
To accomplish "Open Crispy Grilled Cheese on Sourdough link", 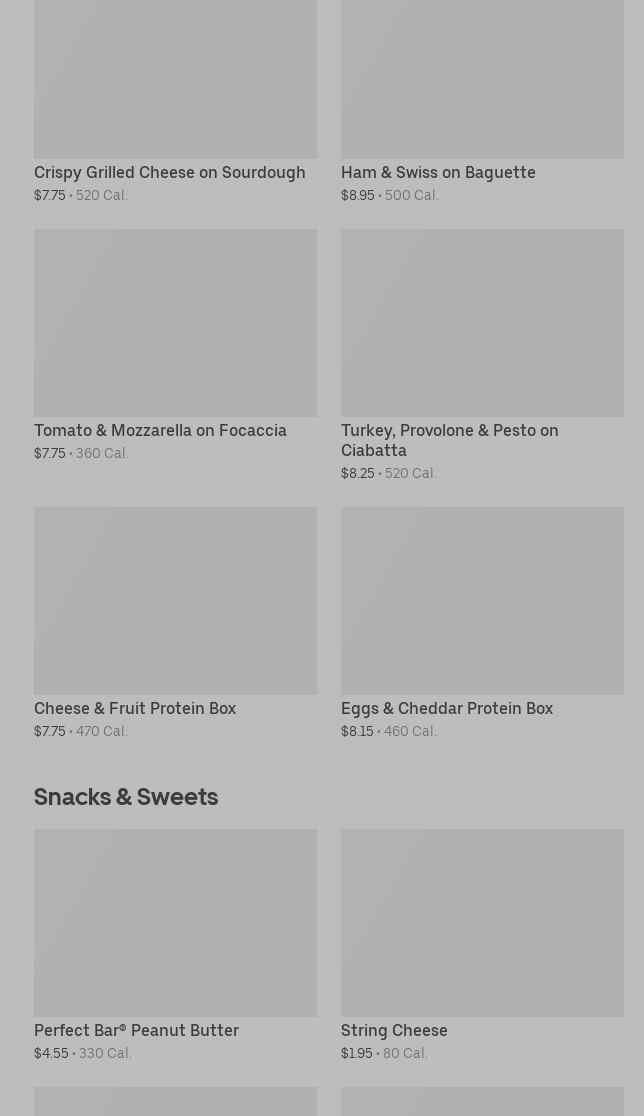I will tap(169, 172).
